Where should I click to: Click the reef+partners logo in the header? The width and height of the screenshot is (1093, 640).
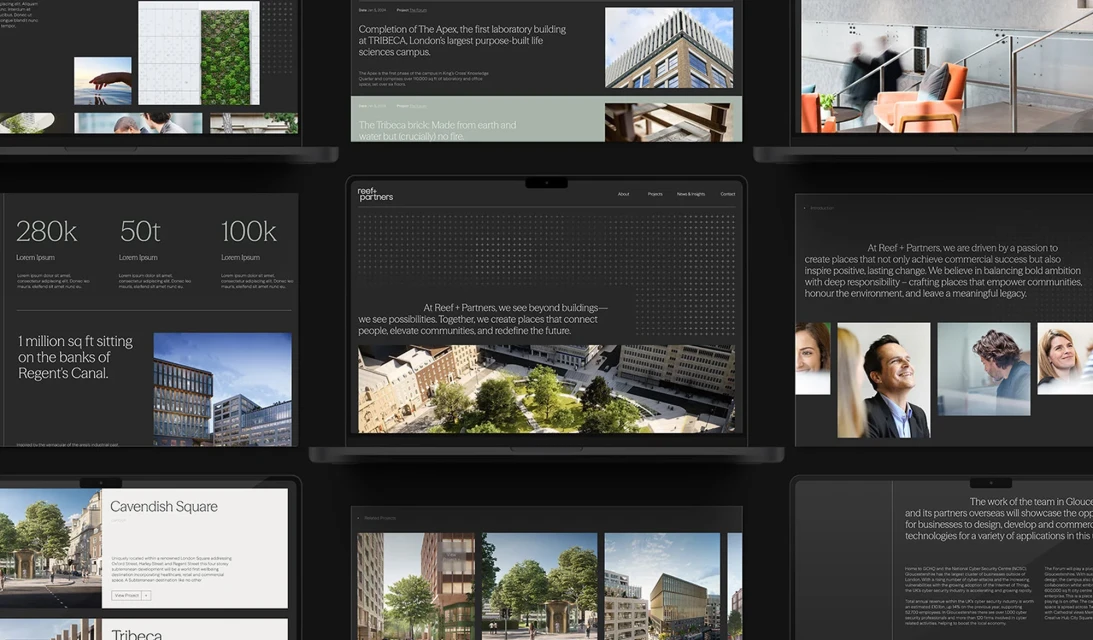[375, 195]
